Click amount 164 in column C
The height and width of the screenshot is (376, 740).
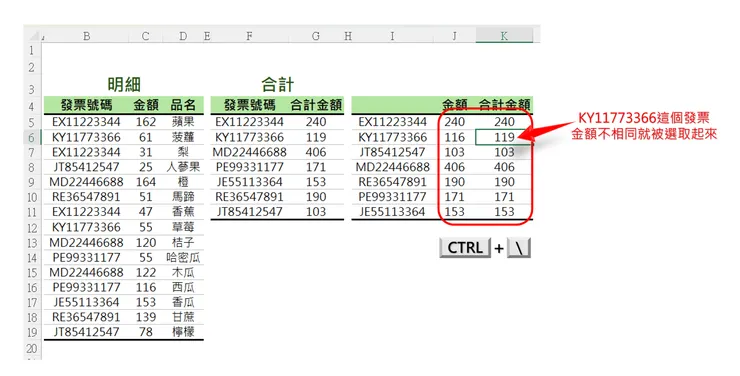pos(145,182)
